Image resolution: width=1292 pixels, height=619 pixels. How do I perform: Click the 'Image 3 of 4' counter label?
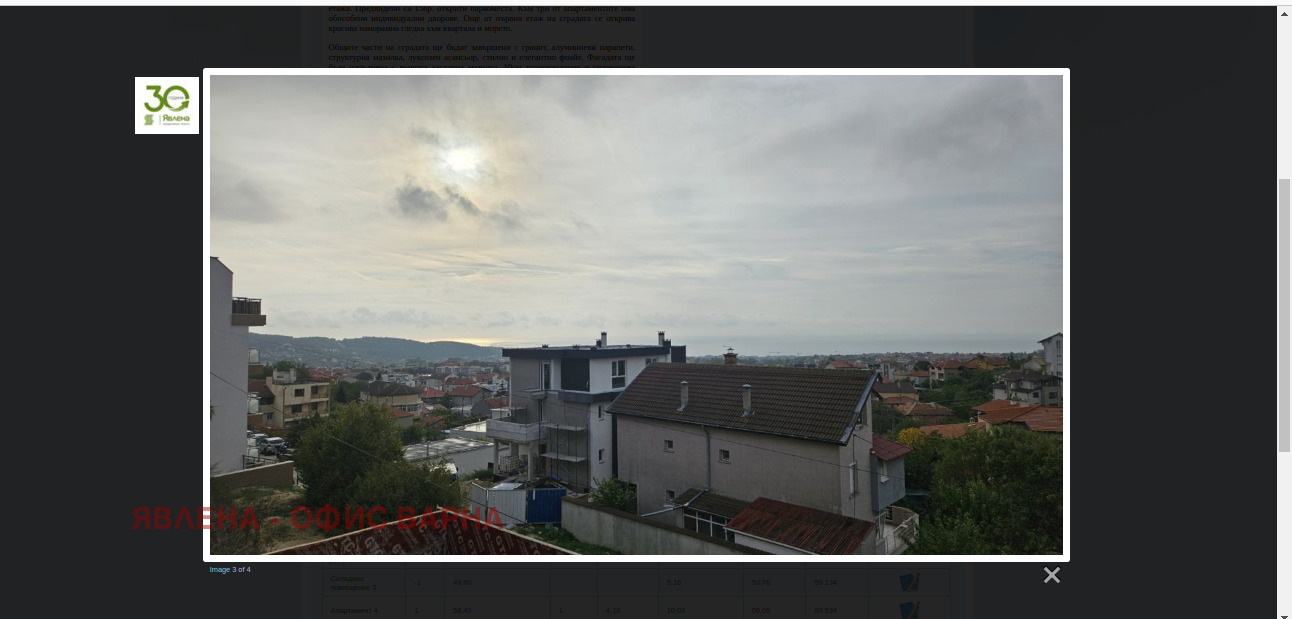[x=230, y=570]
